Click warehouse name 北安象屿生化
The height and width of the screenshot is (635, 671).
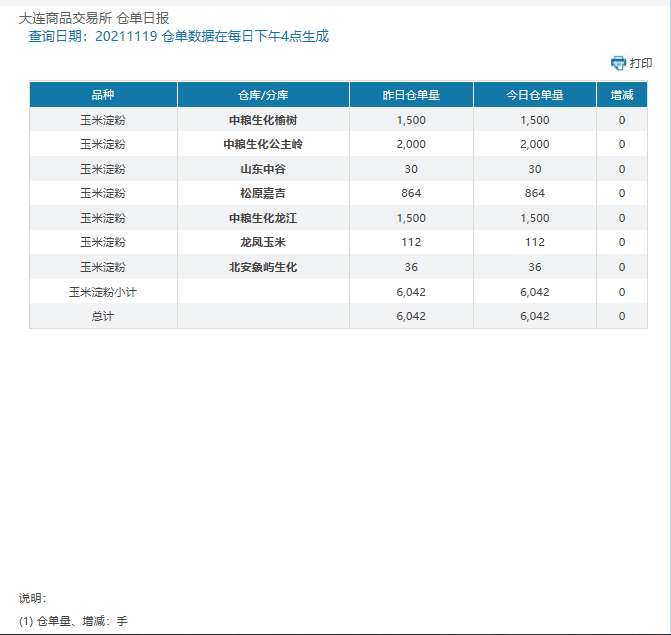(x=263, y=267)
